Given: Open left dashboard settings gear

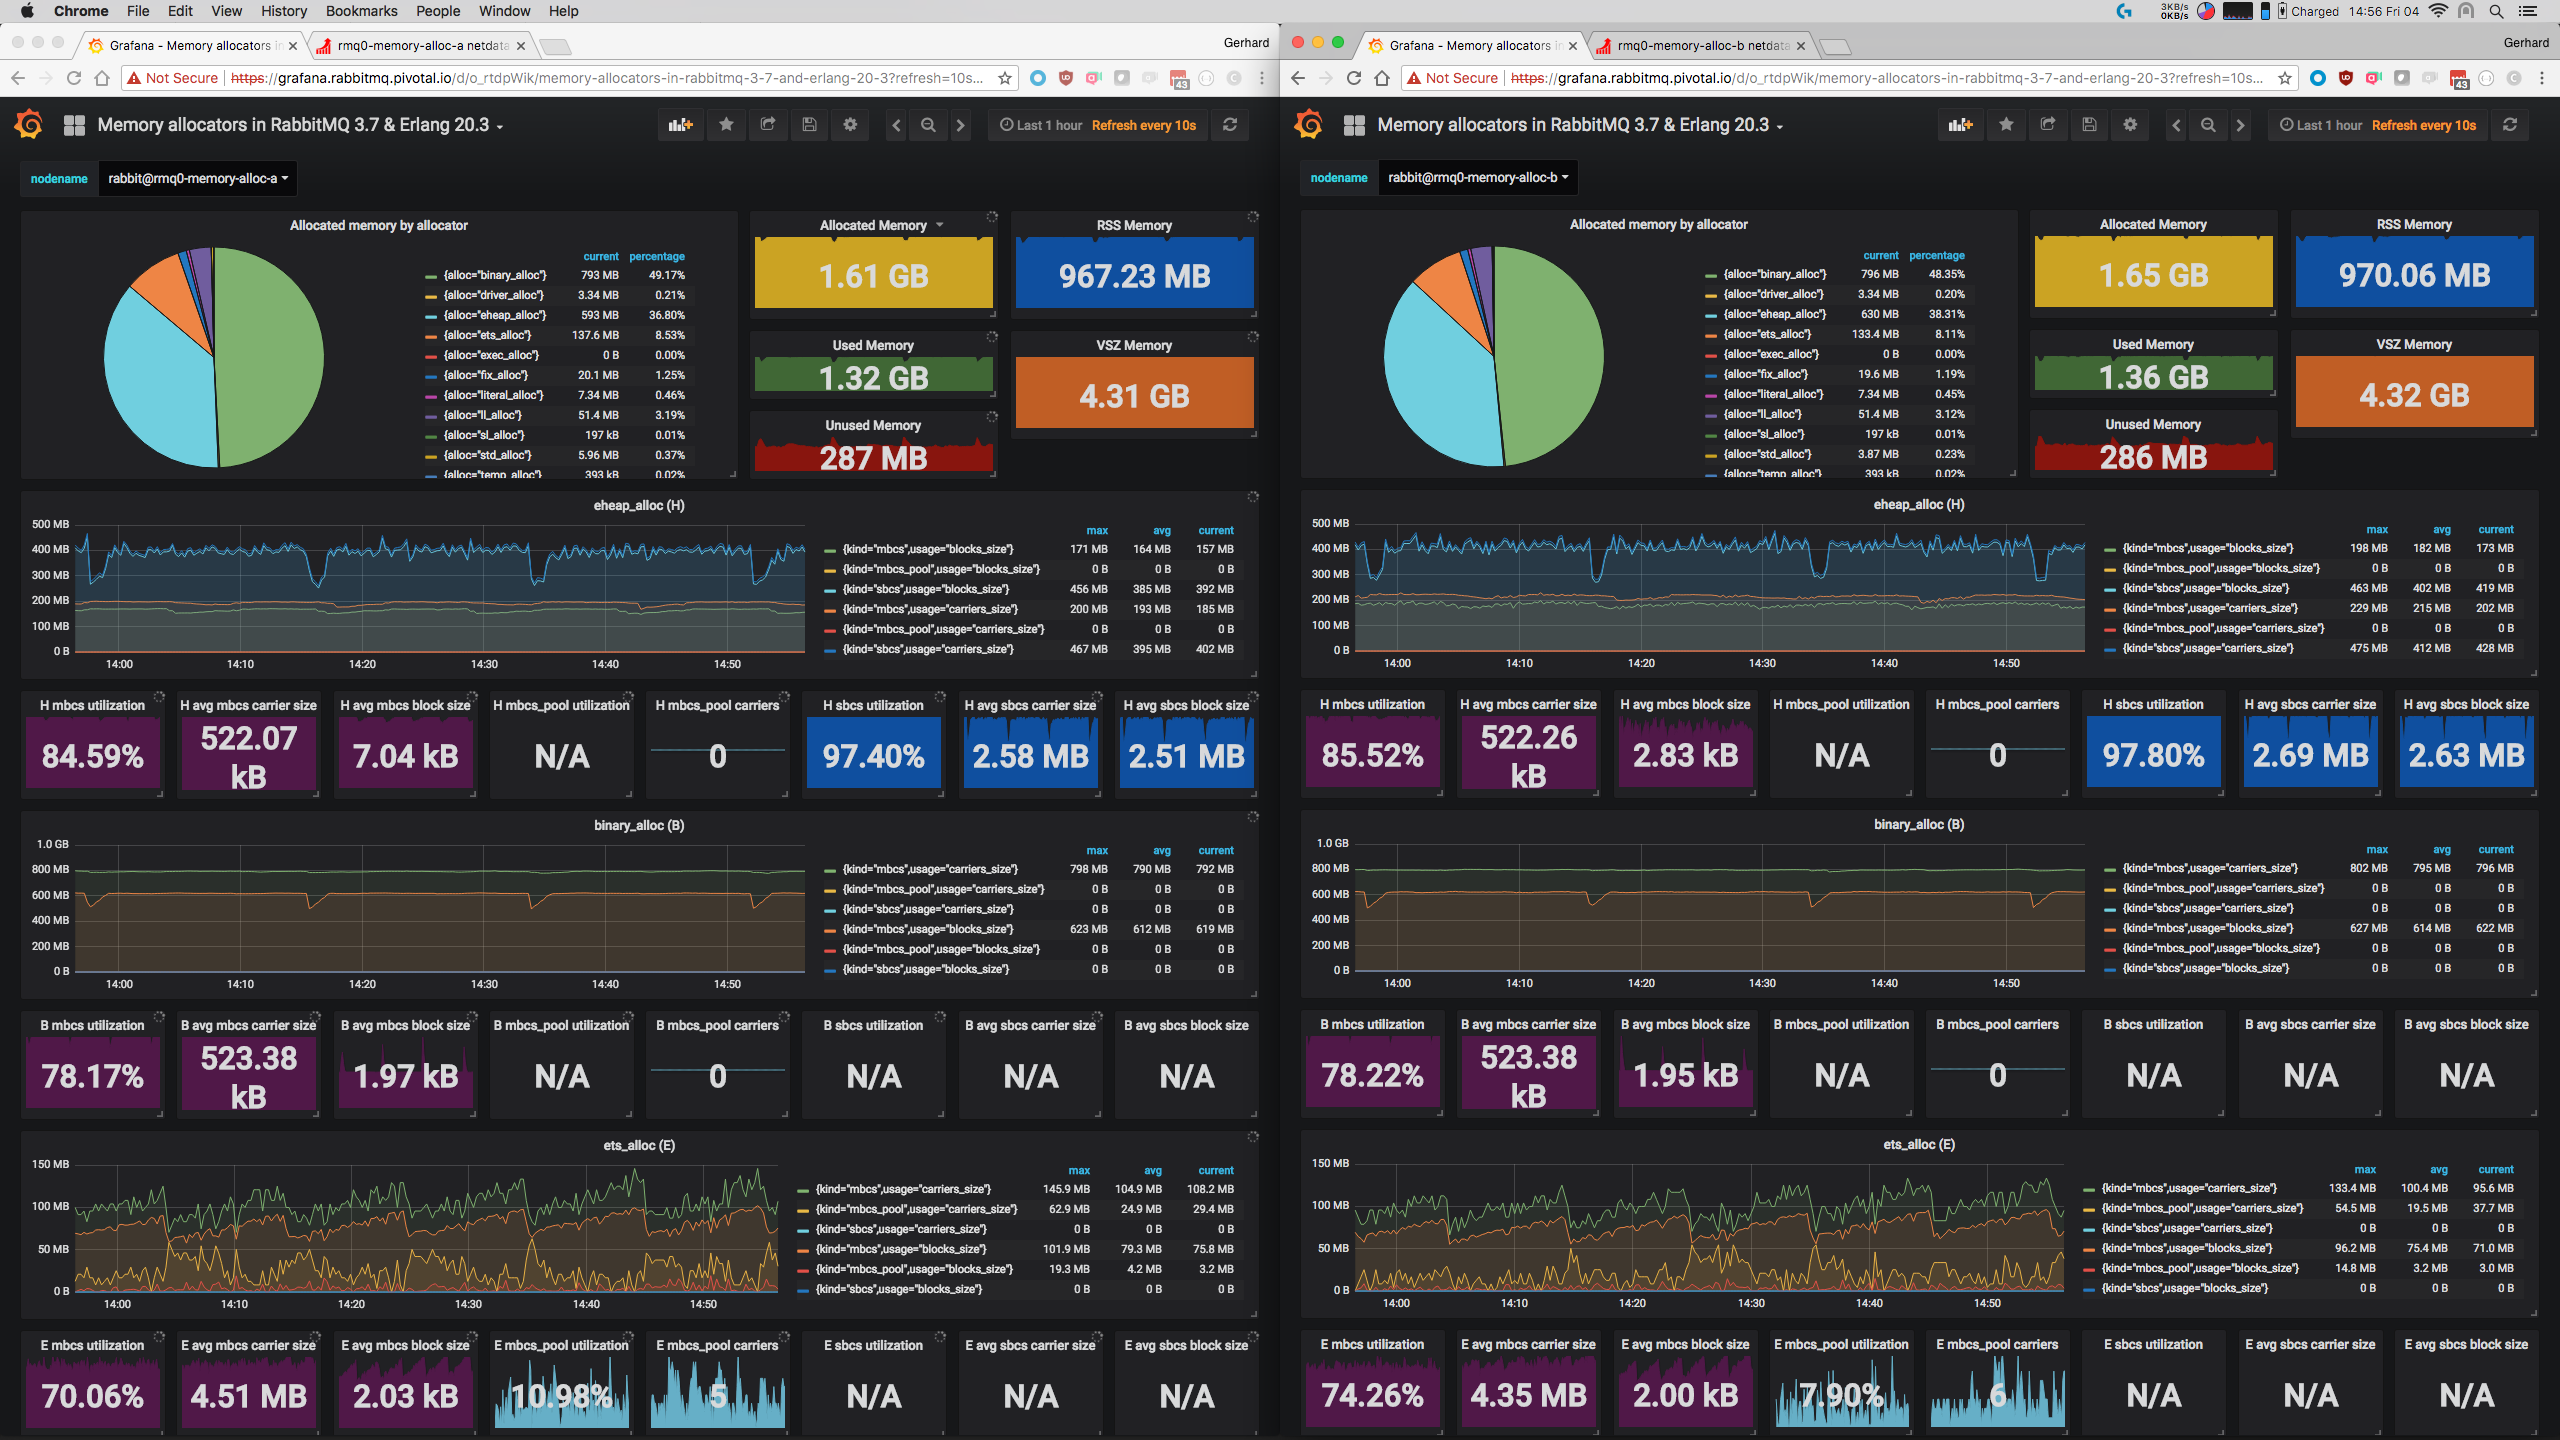Looking at the screenshot, I should 850,125.
